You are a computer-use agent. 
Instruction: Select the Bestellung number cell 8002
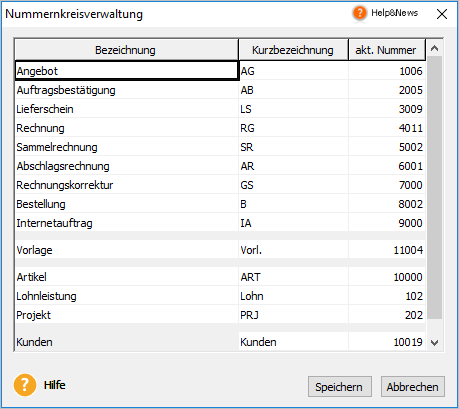387,204
